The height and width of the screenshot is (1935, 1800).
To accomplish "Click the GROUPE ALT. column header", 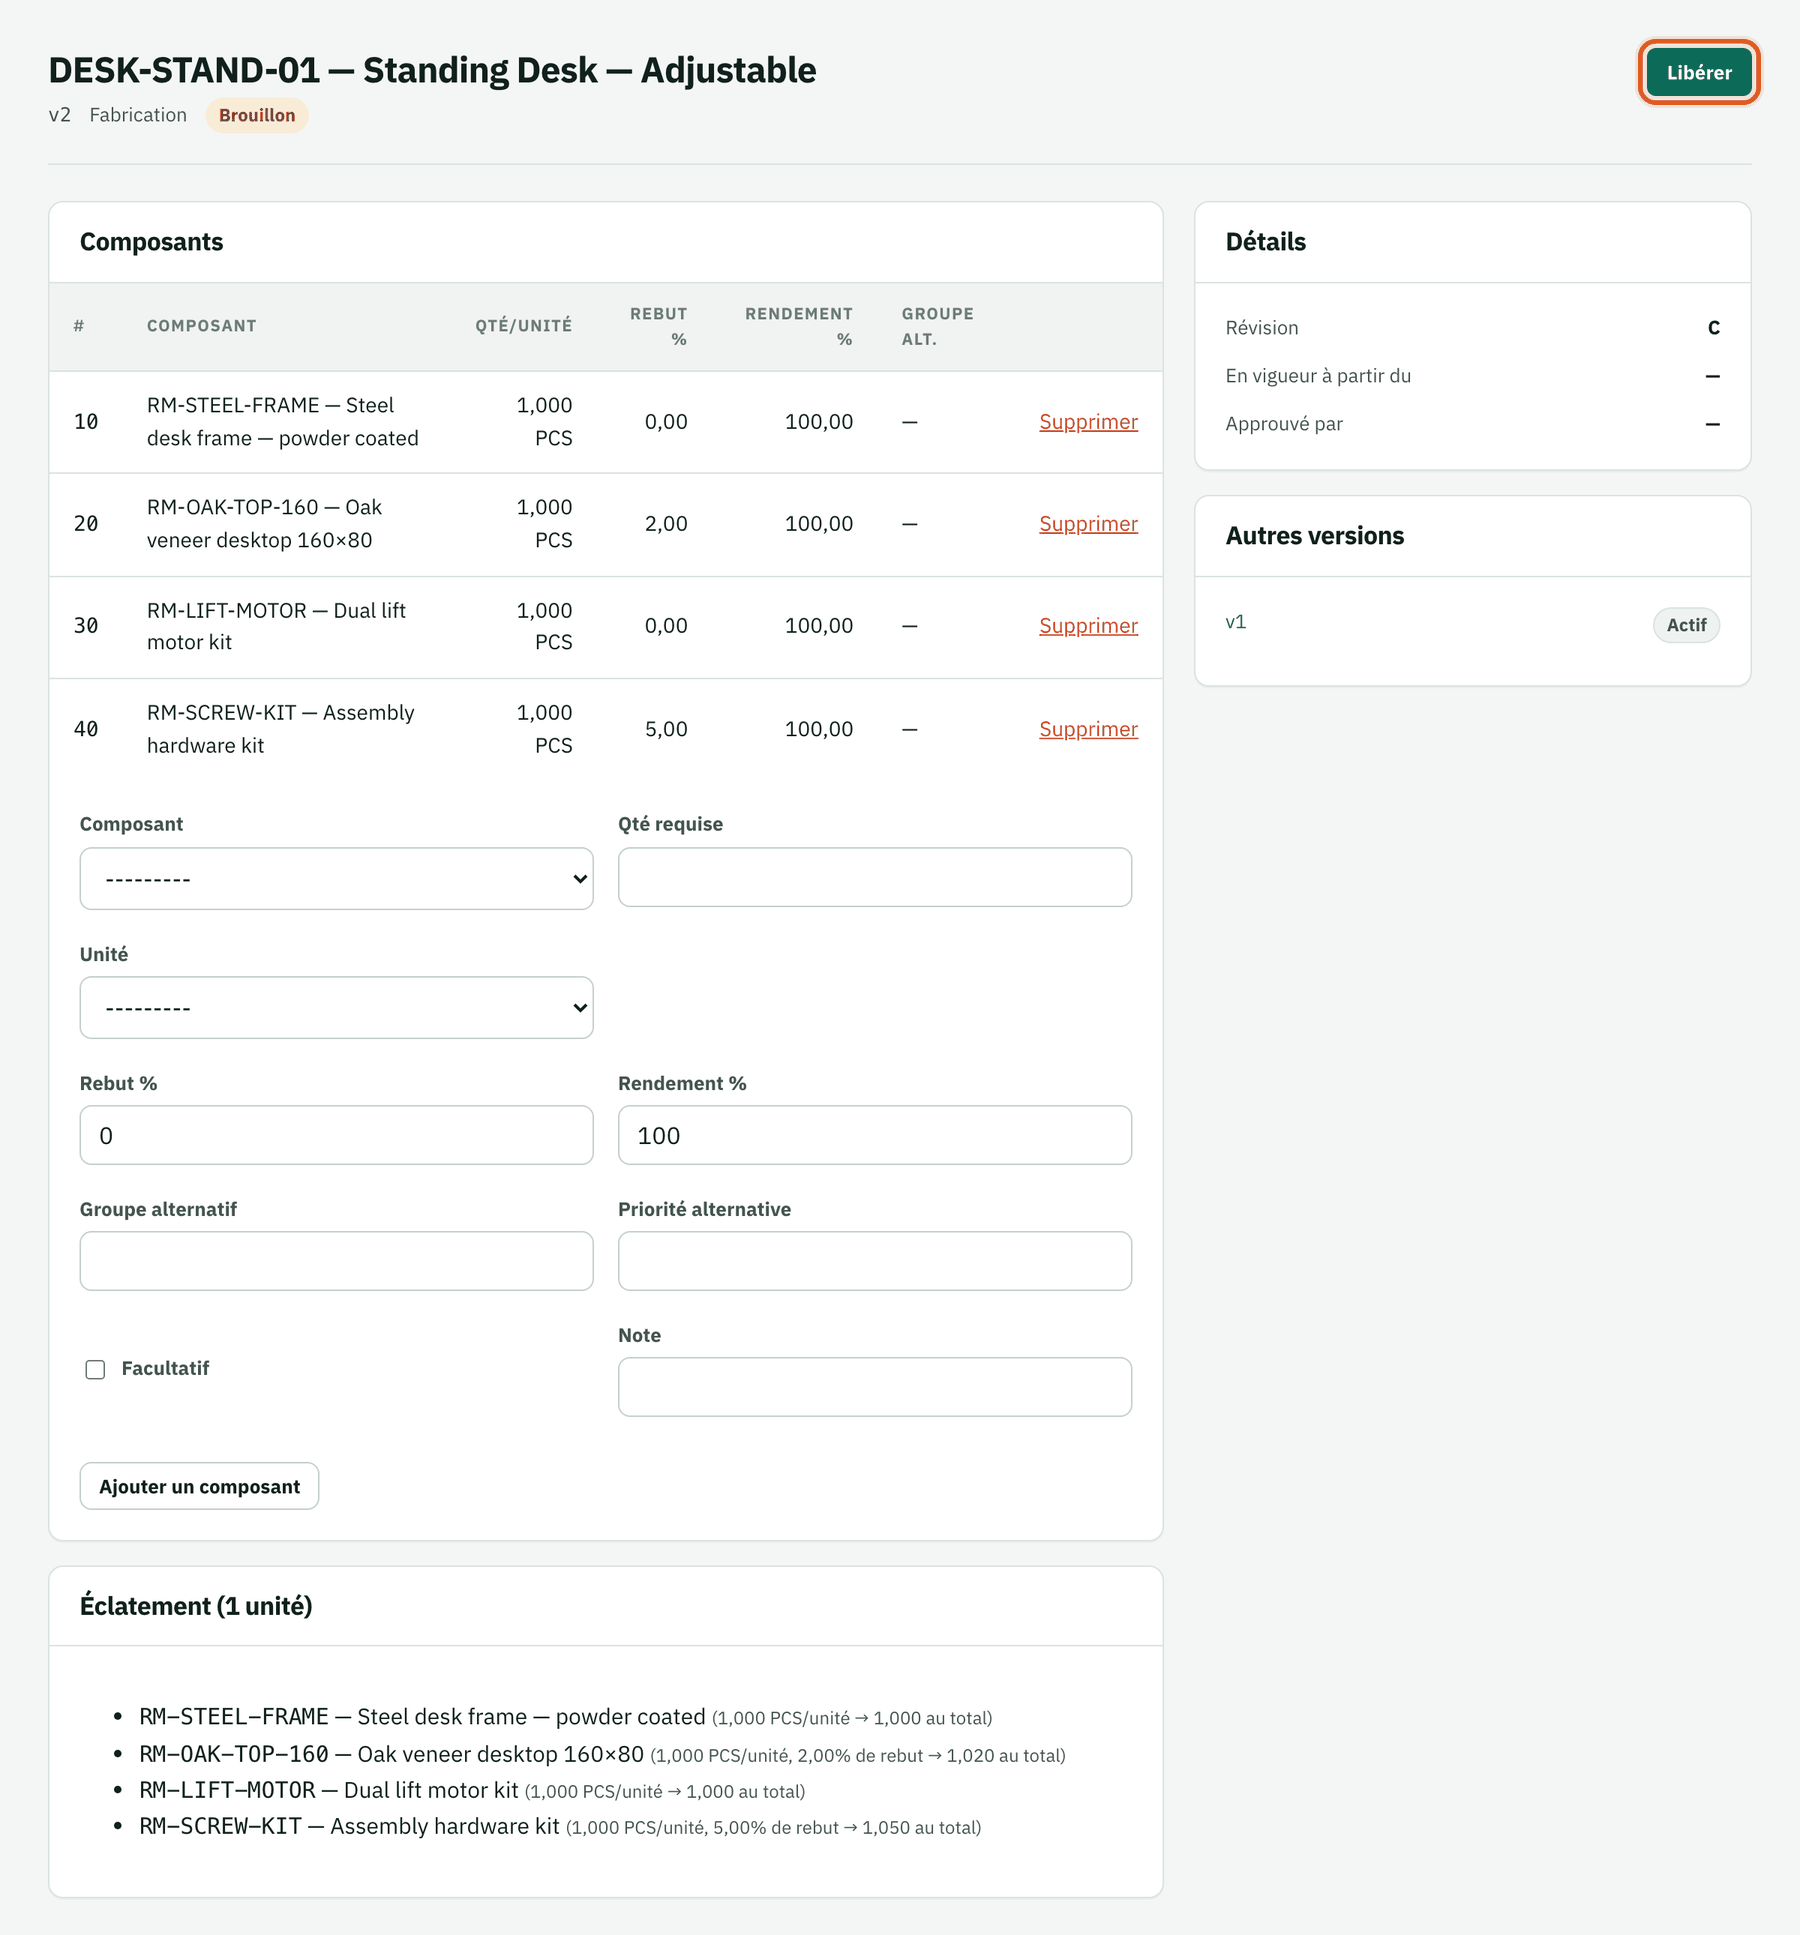I will tap(937, 327).
